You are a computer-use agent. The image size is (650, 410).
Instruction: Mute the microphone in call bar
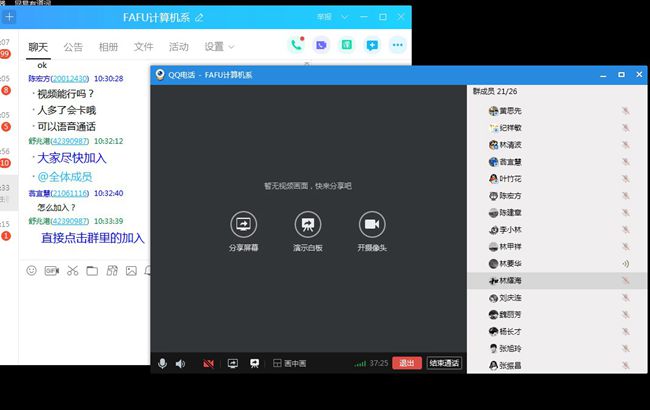[162, 363]
